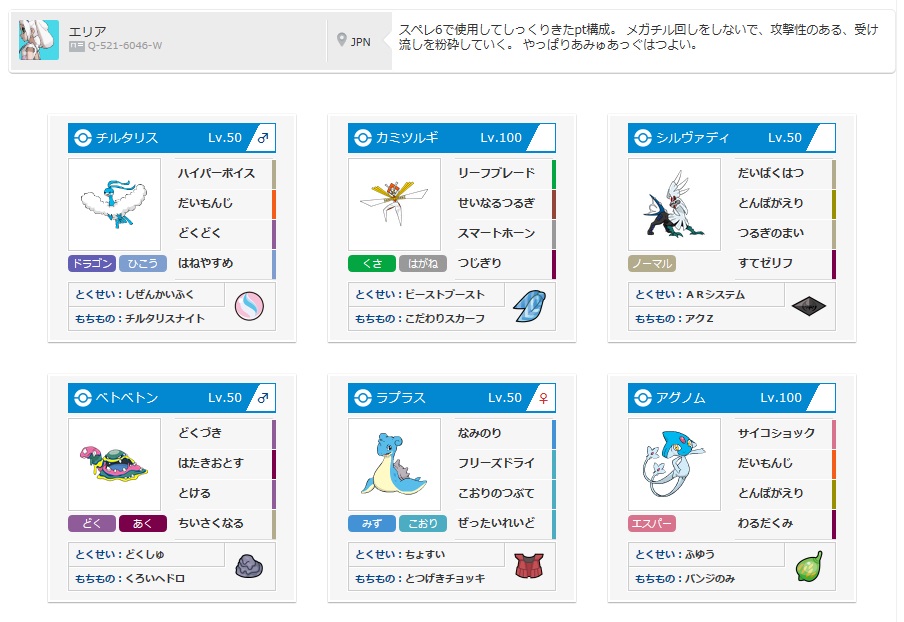Click the チルタリス Pokémon sprite image
Image resolution: width=904 pixels, height=622 pixels.
[x=114, y=205]
